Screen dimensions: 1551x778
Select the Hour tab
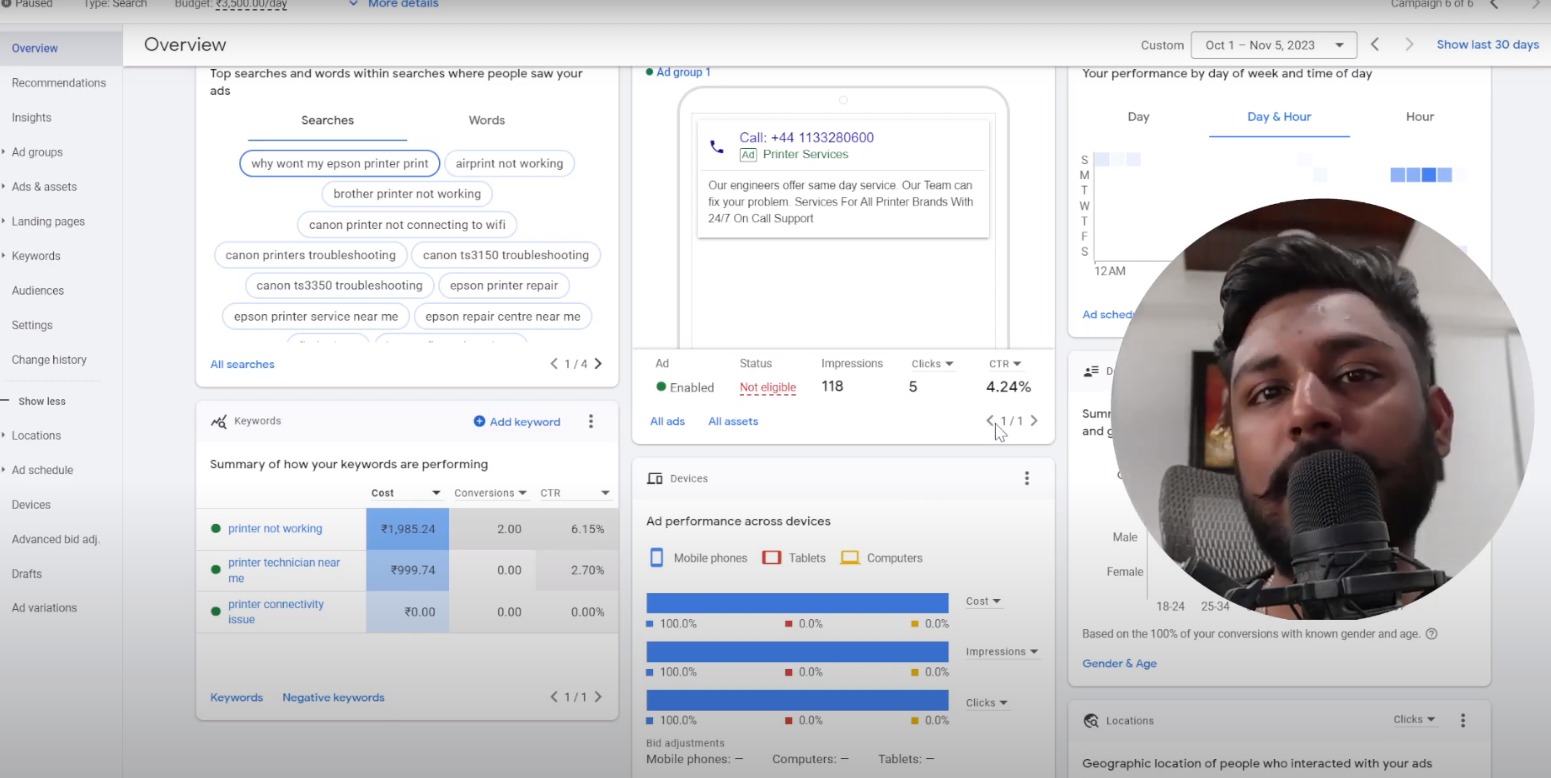click(x=1419, y=117)
